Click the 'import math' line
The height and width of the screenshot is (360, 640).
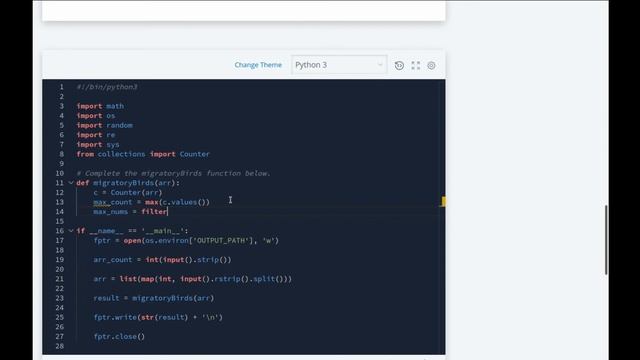coord(100,106)
